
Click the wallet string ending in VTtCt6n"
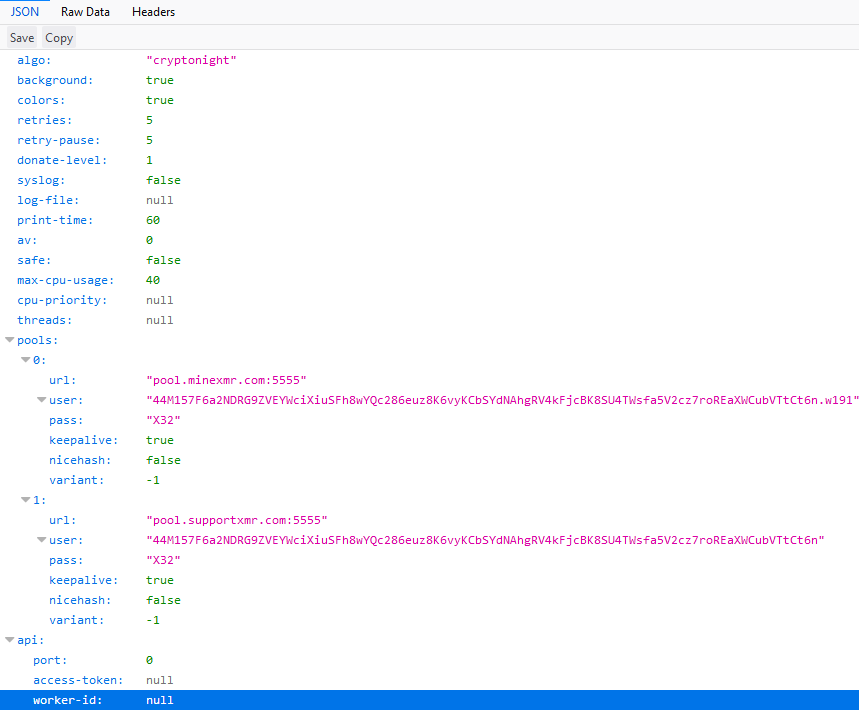(485, 540)
